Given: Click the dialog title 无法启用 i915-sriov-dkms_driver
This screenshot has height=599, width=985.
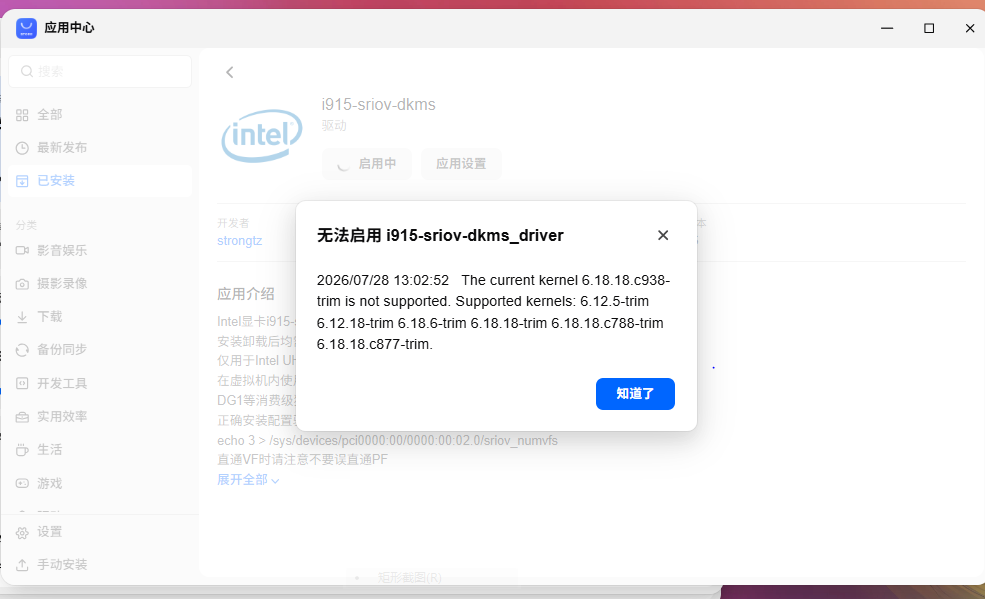Looking at the screenshot, I should click(440, 235).
